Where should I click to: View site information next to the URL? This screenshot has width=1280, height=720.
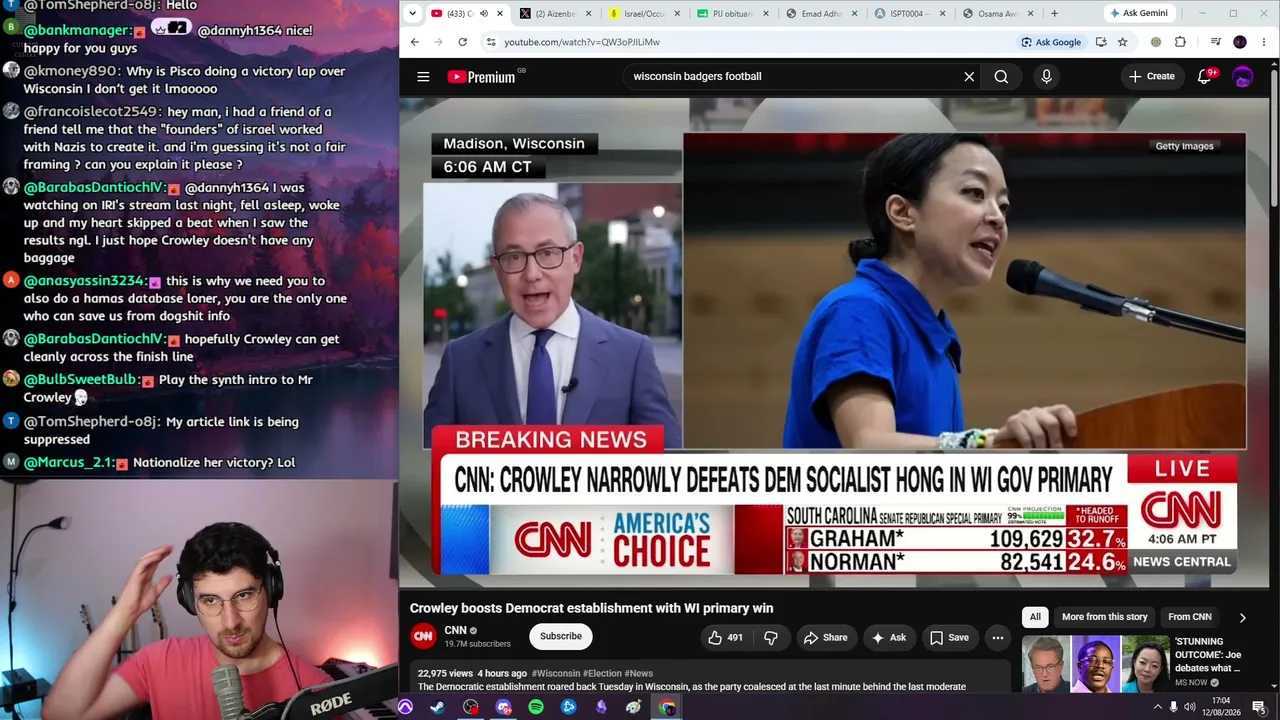pyautogui.click(x=490, y=42)
